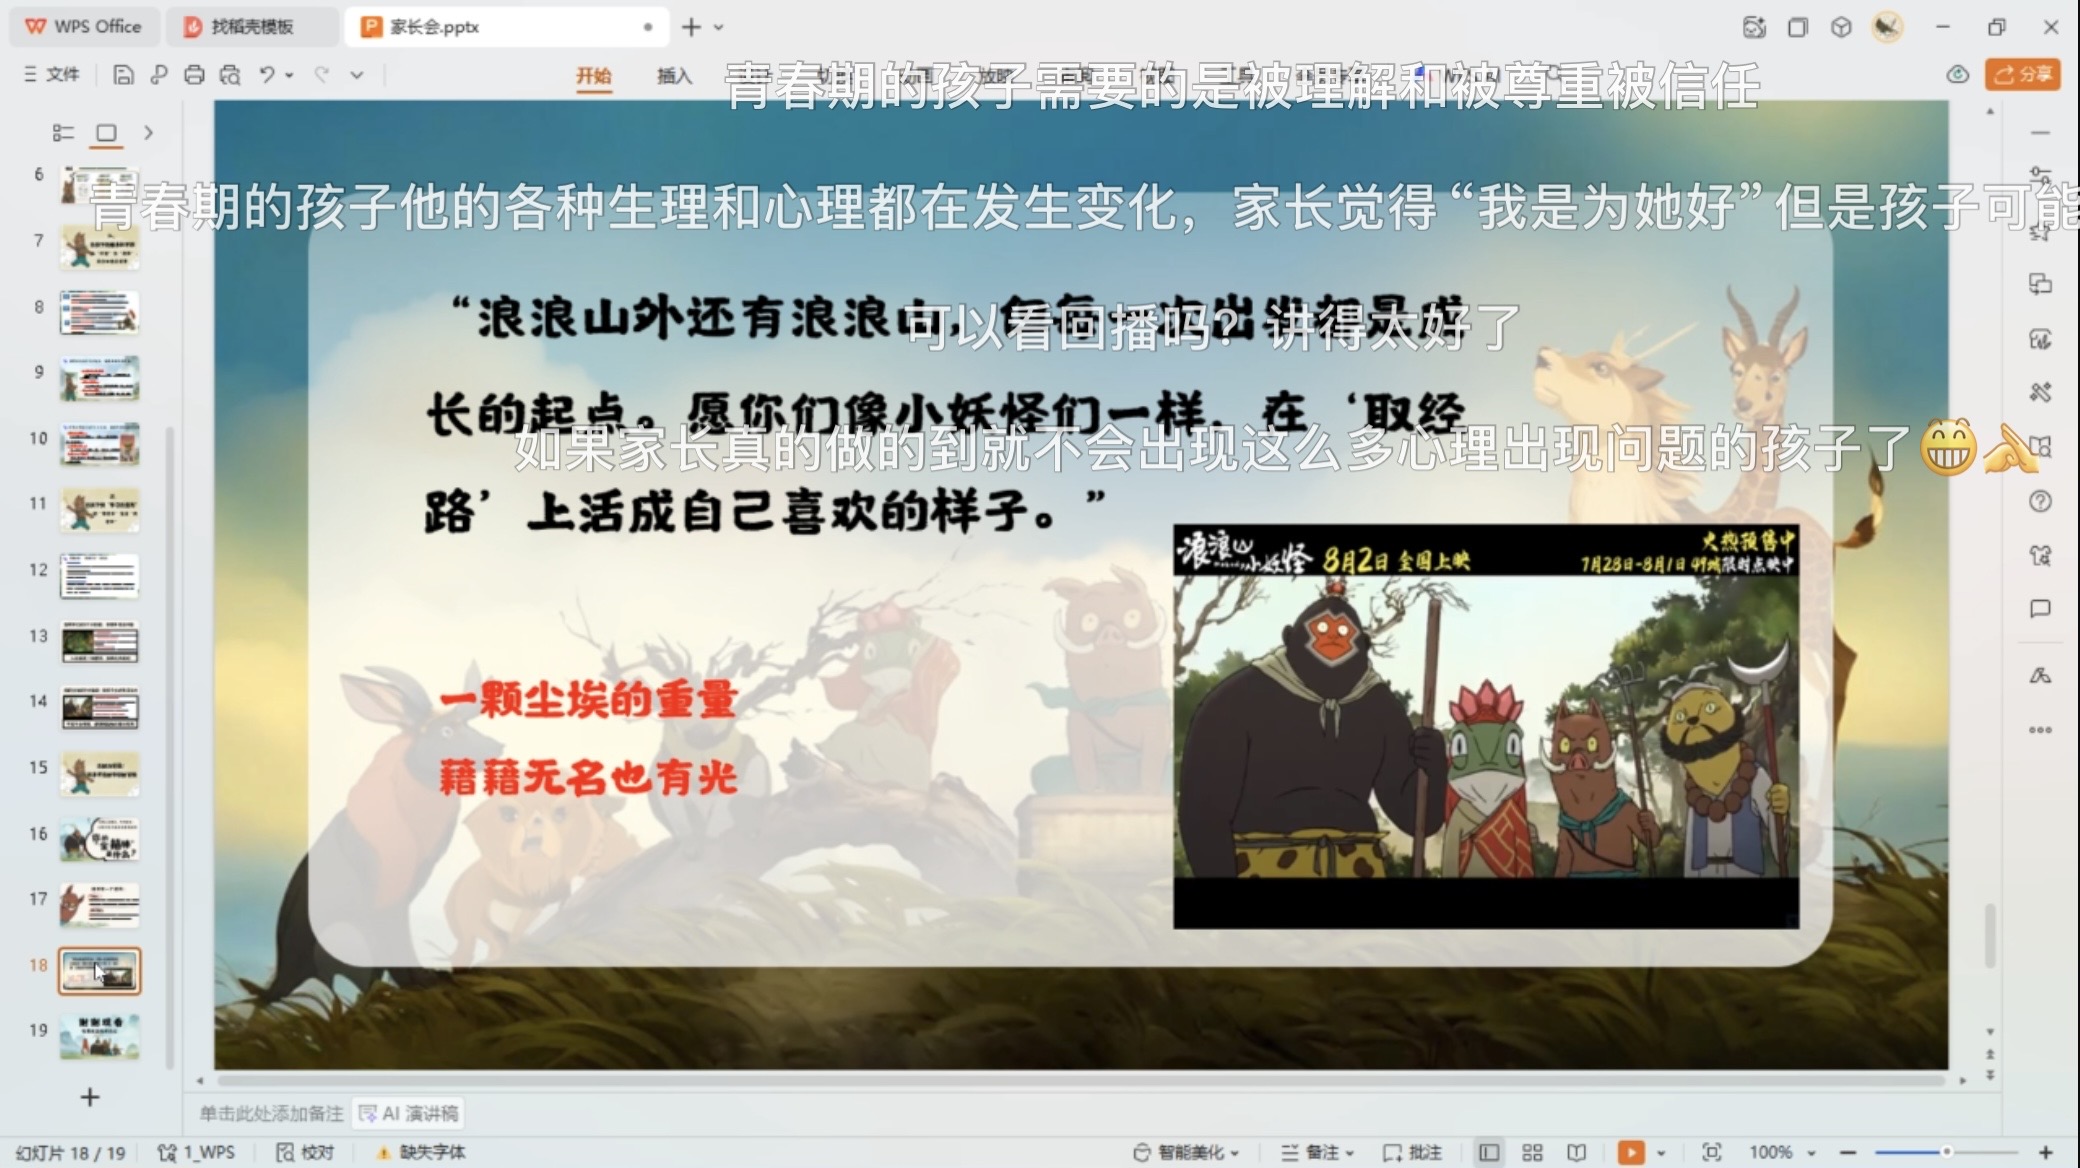Select slide 13 thumbnail
This screenshot has height=1168, width=2080.
point(99,642)
